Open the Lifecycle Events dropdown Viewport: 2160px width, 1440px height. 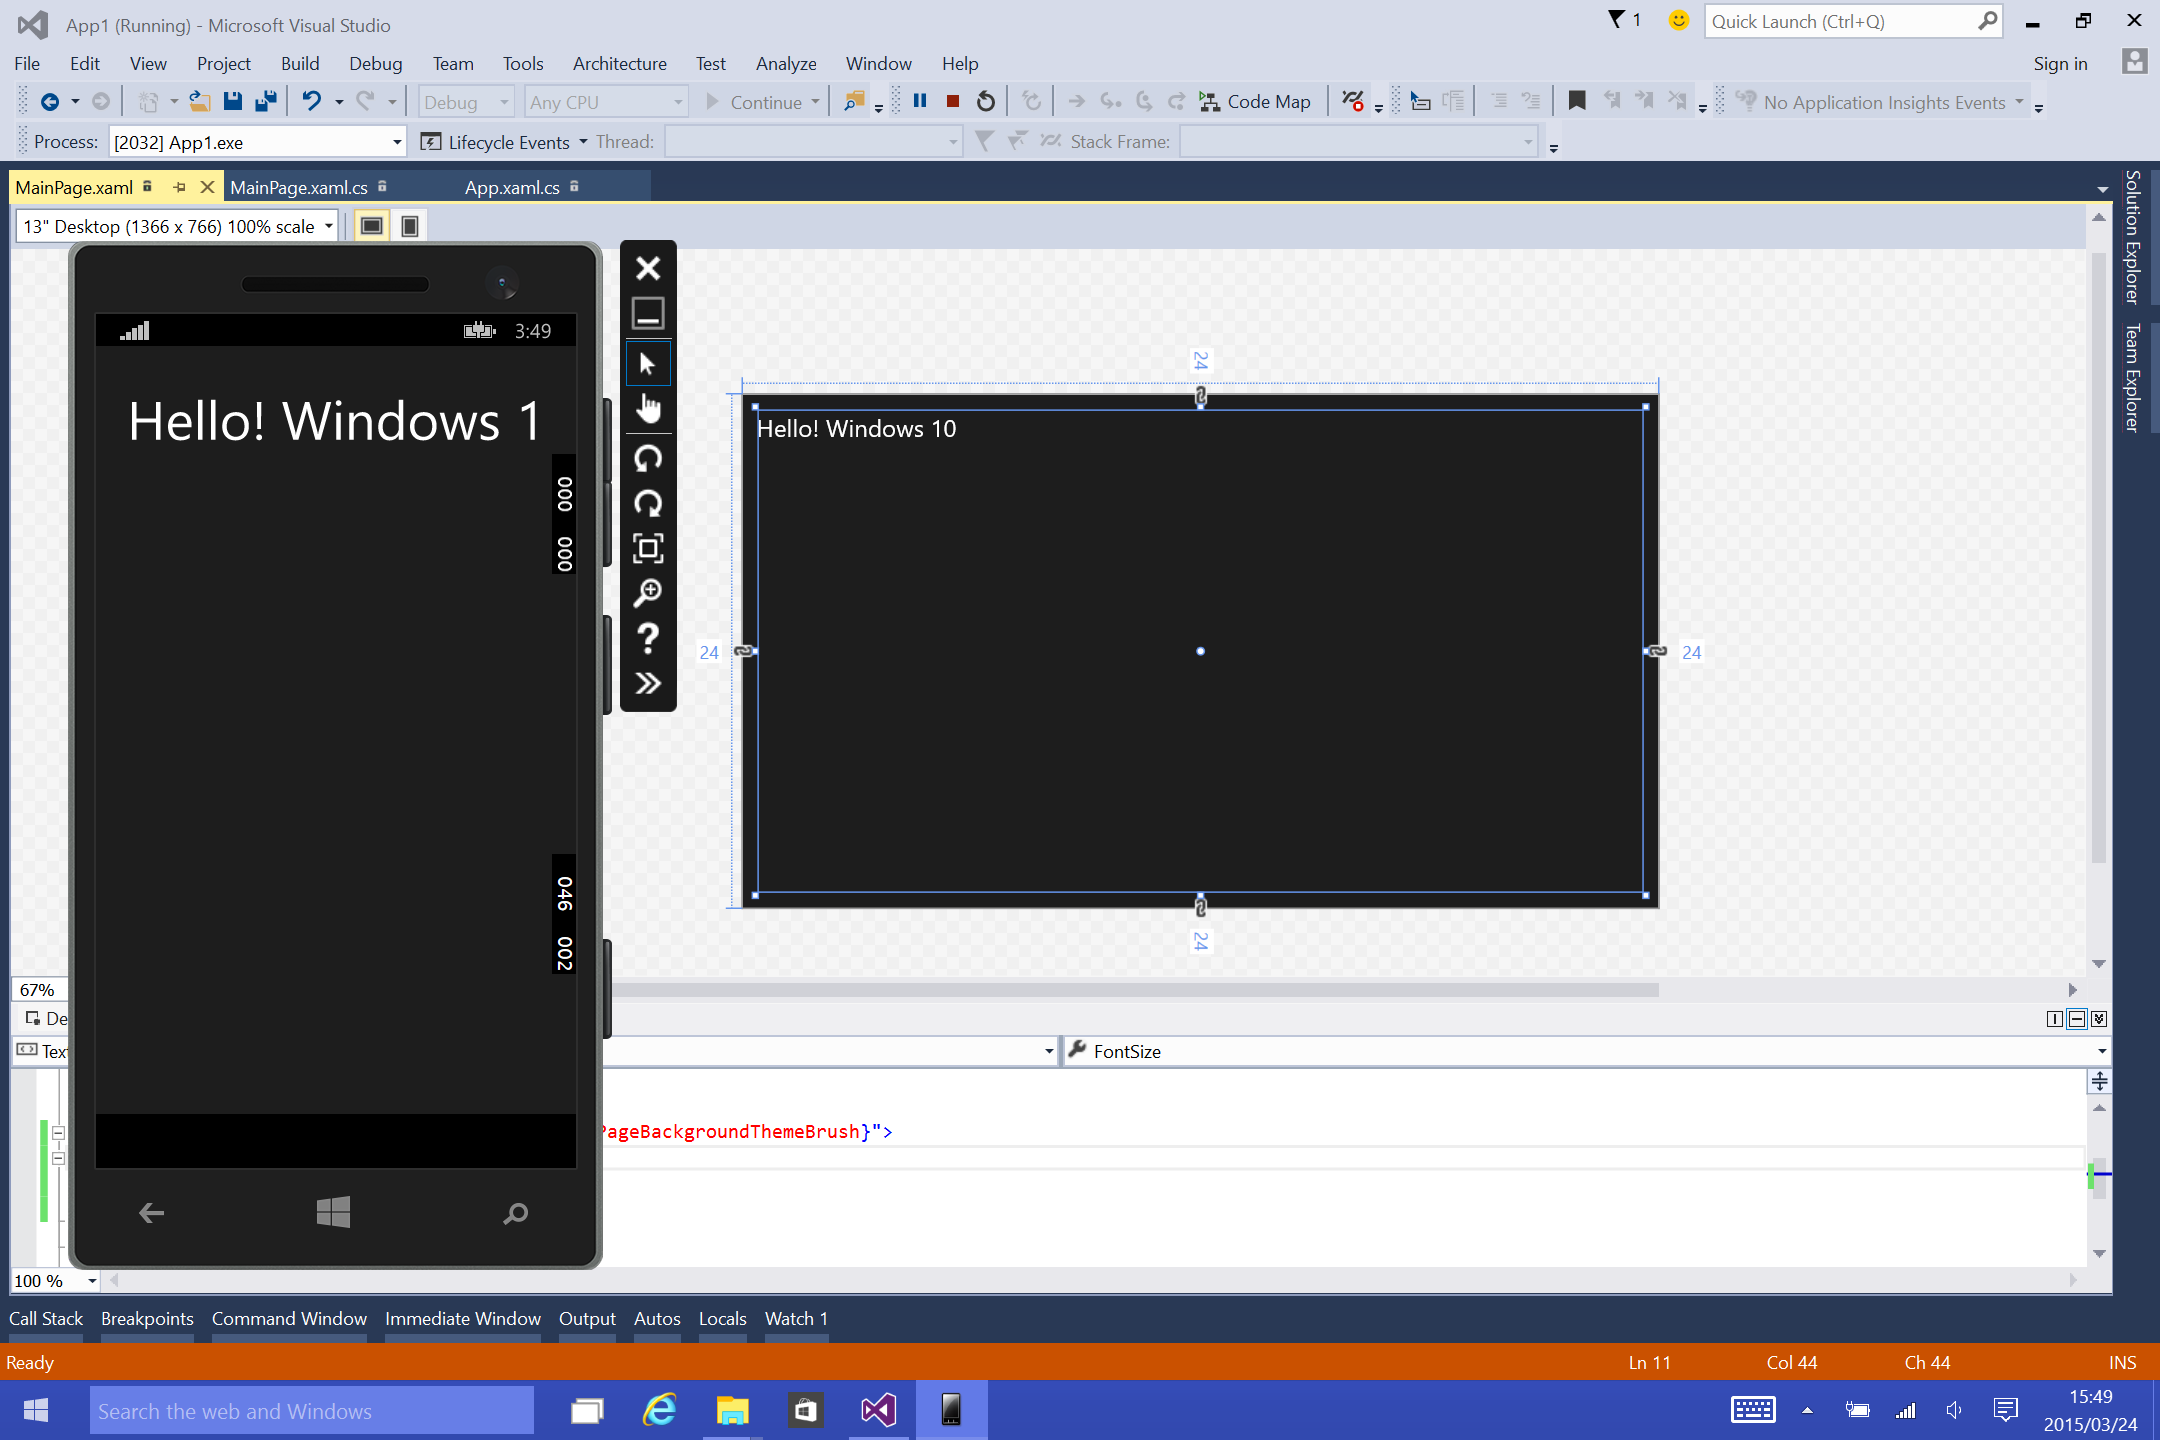584,141
